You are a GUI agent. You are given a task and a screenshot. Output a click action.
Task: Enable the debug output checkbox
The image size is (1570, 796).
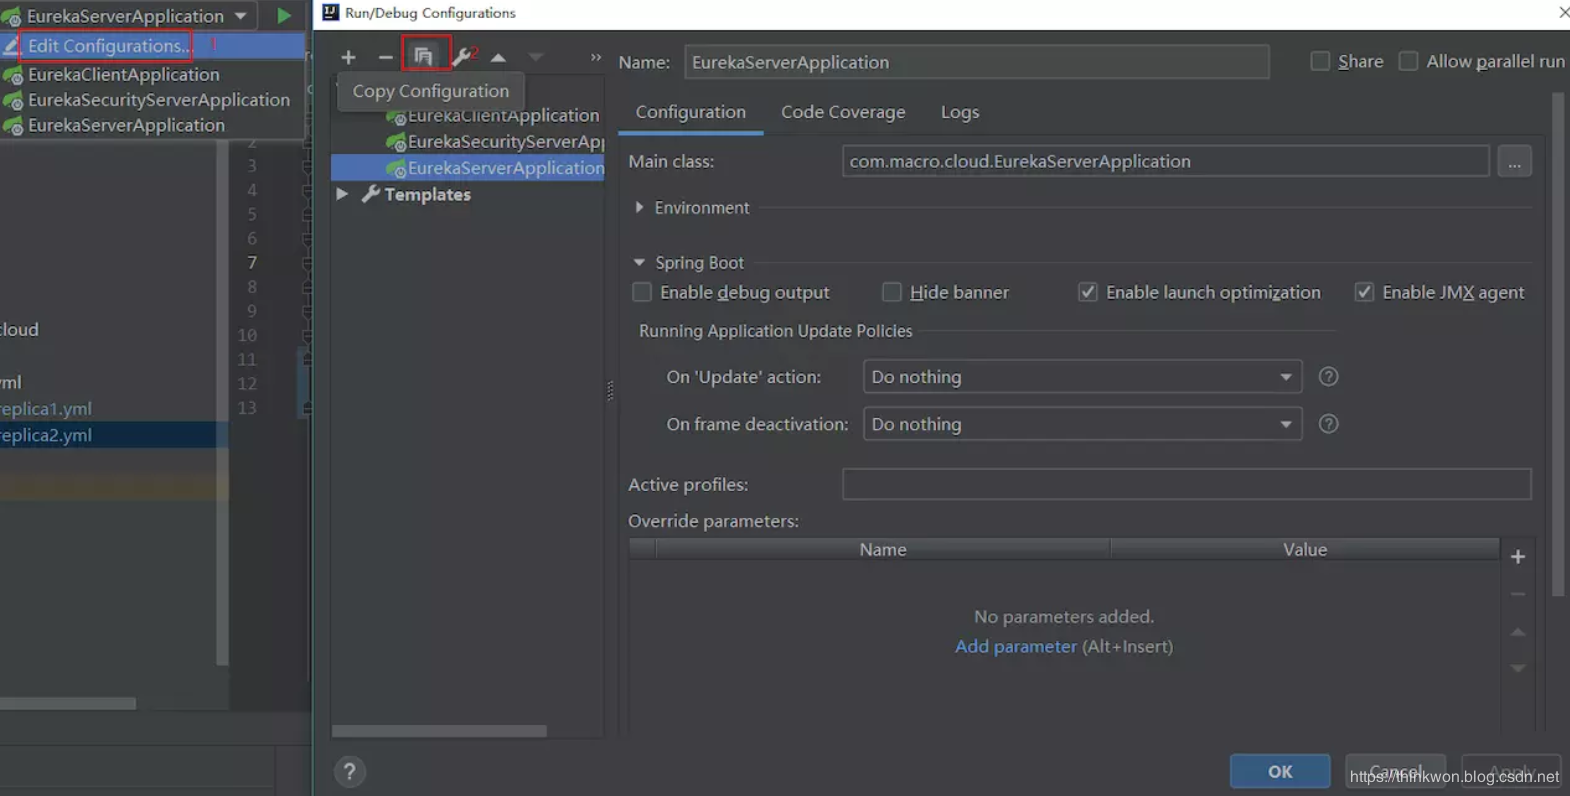coord(642,292)
